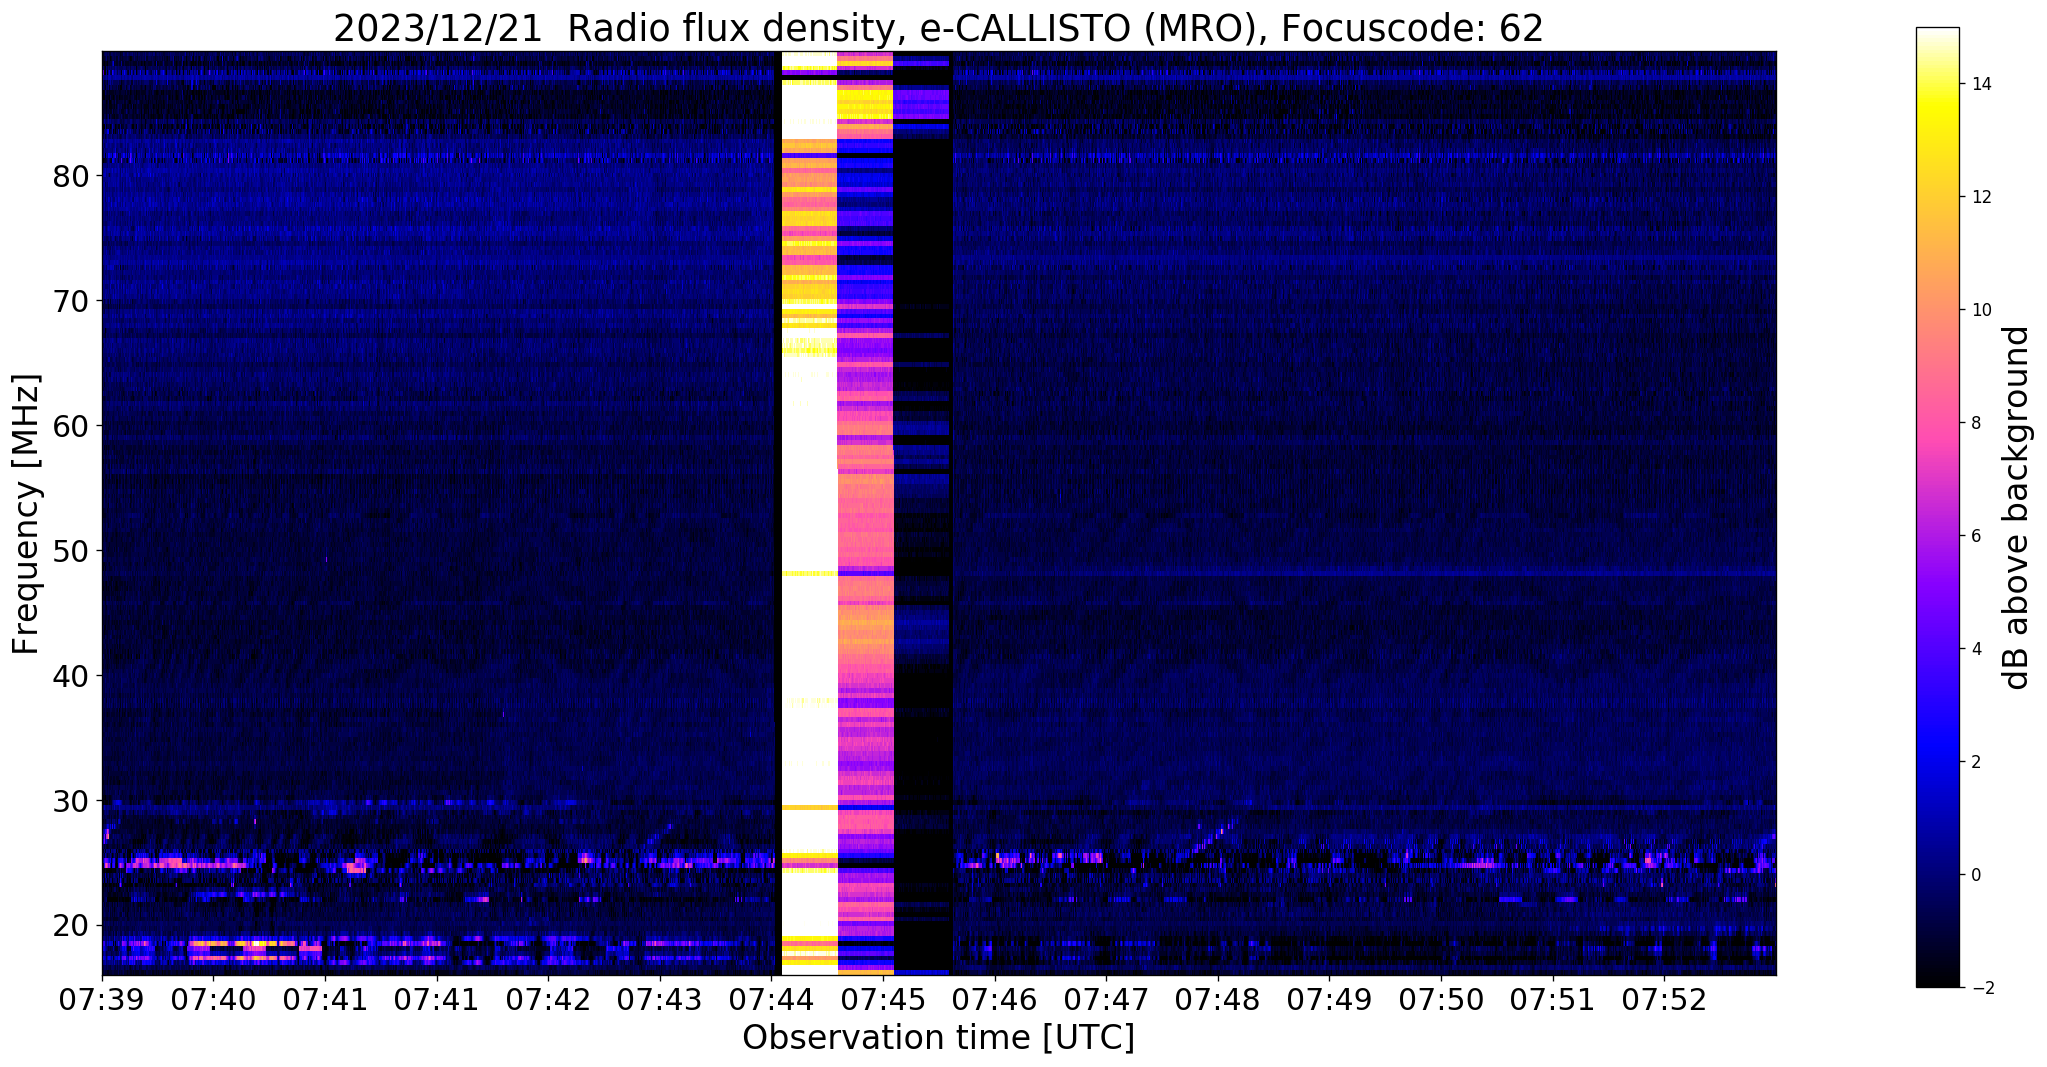The image size is (2047, 1067).
Task: Click the 07:45 time tick label
Action: point(883,999)
